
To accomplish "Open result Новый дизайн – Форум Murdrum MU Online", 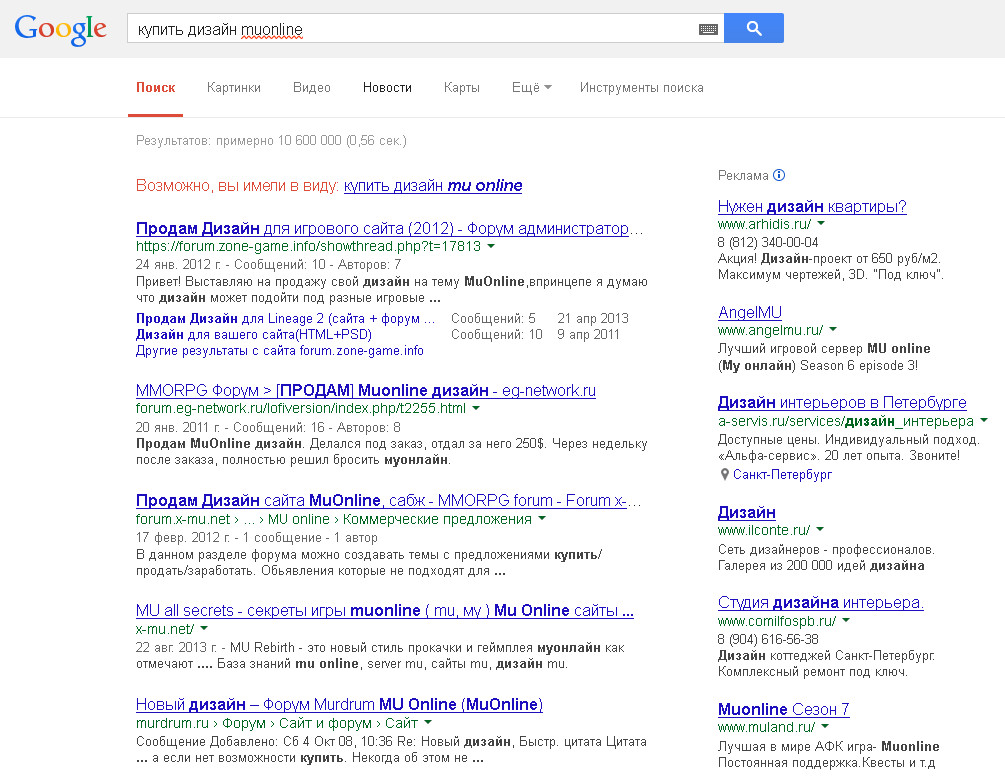I will (339, 705).
